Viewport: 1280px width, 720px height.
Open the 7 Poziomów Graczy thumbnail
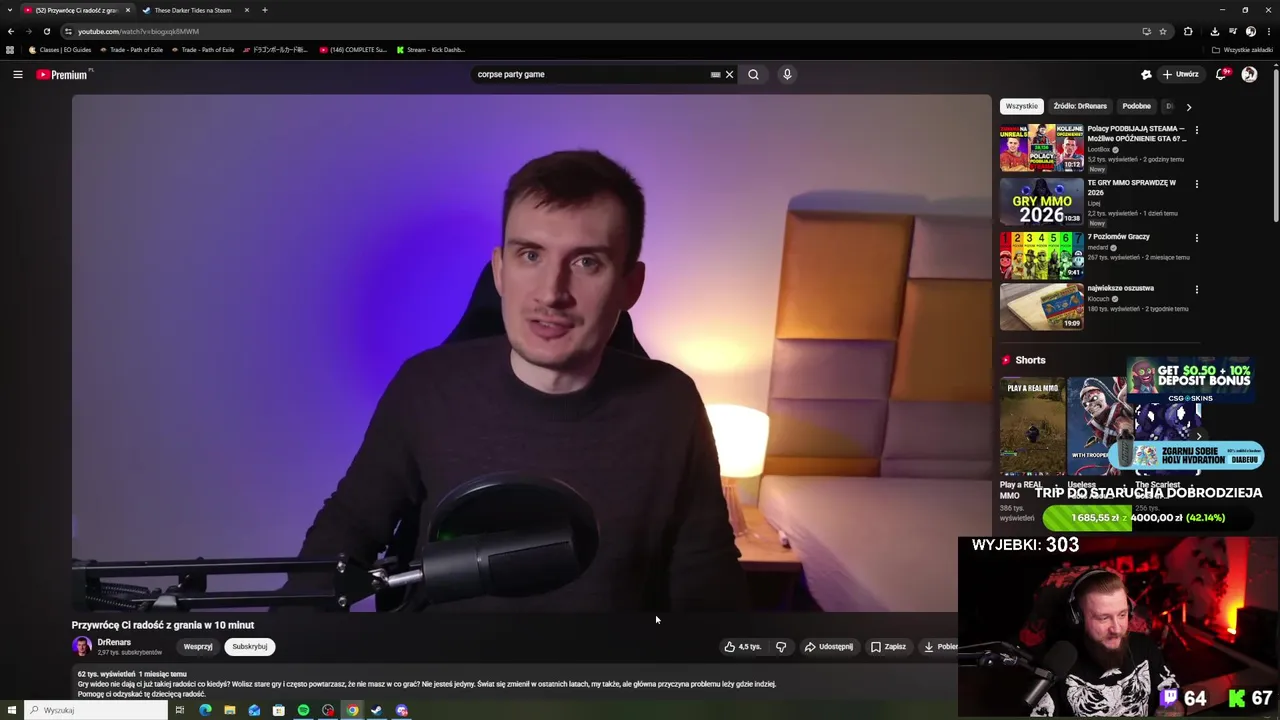pyautogui.click(x=1041, y=256)
